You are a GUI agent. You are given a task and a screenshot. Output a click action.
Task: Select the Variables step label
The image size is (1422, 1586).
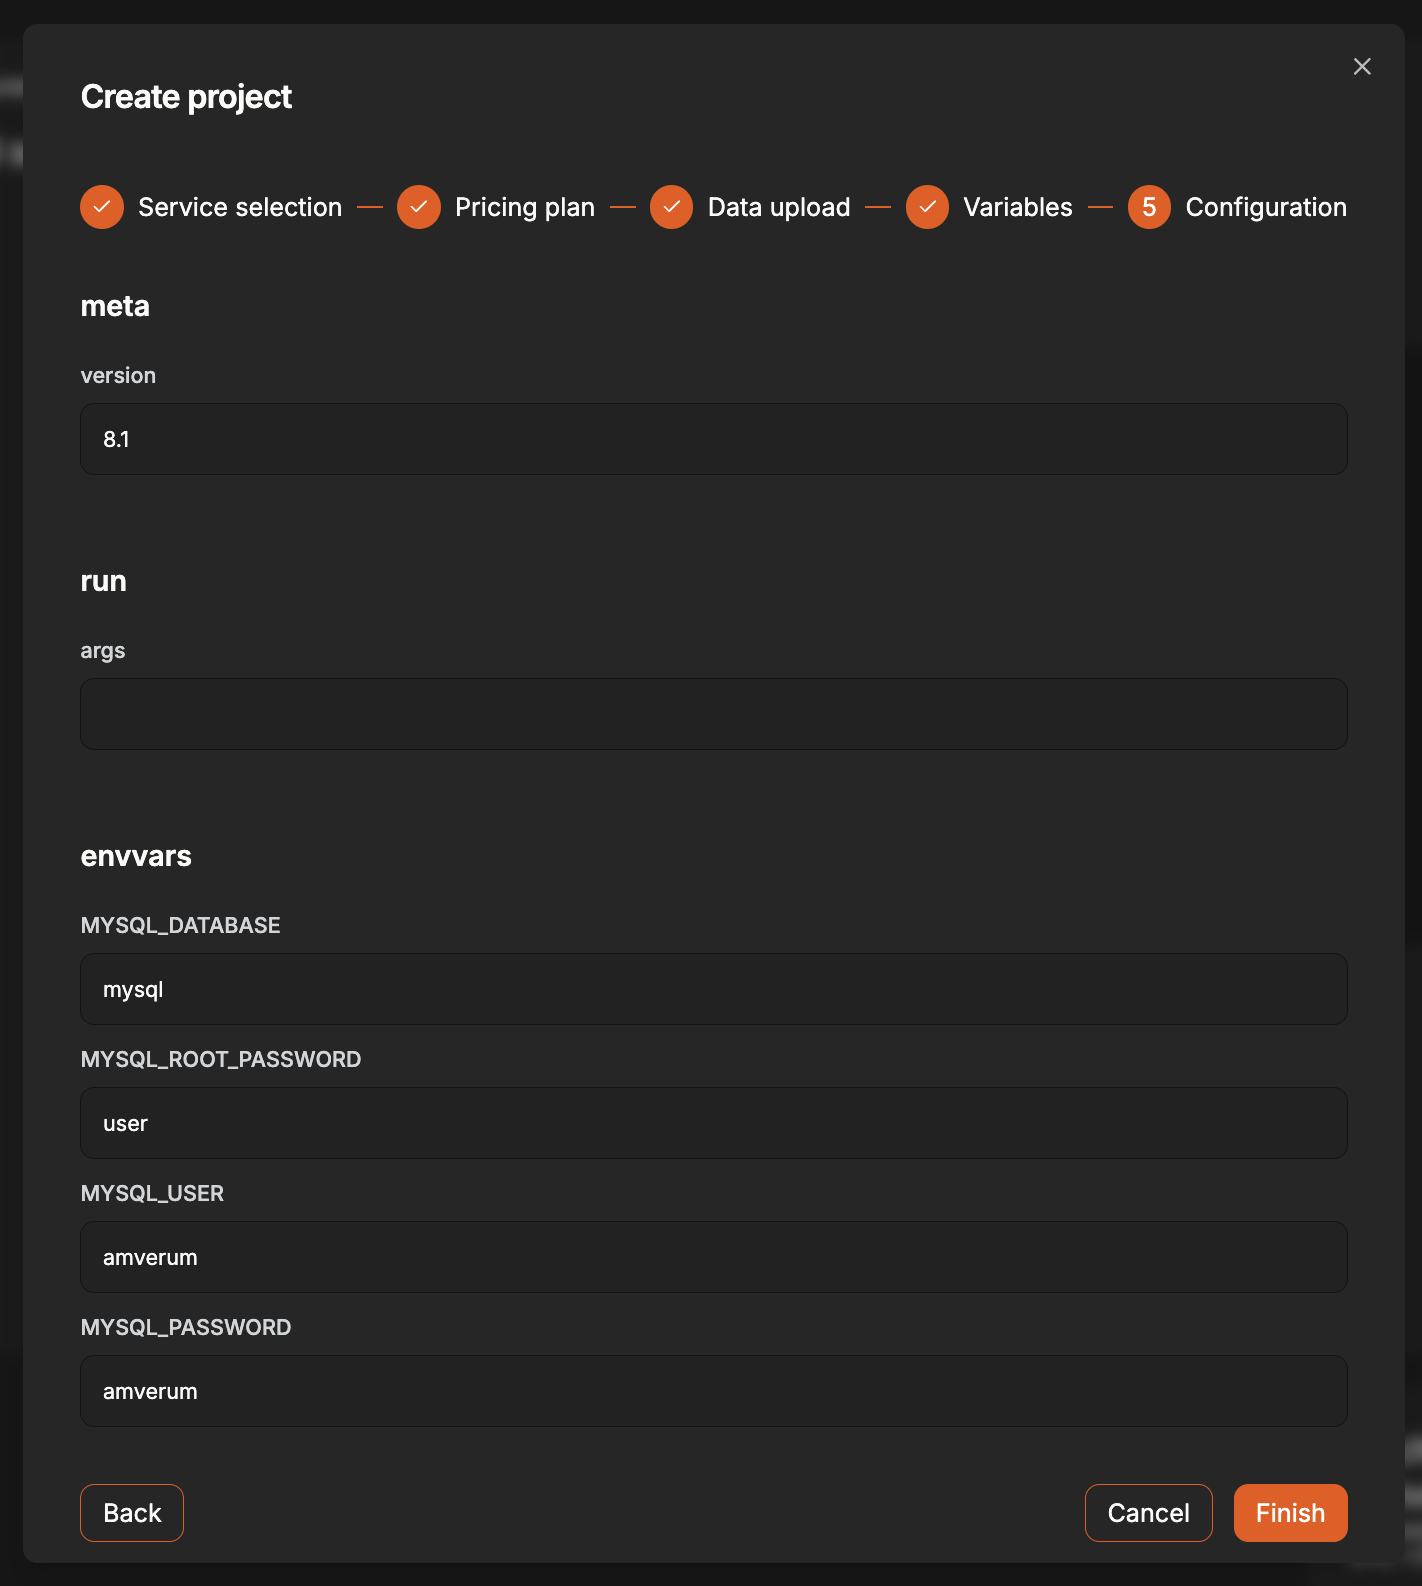point(1018,207)
